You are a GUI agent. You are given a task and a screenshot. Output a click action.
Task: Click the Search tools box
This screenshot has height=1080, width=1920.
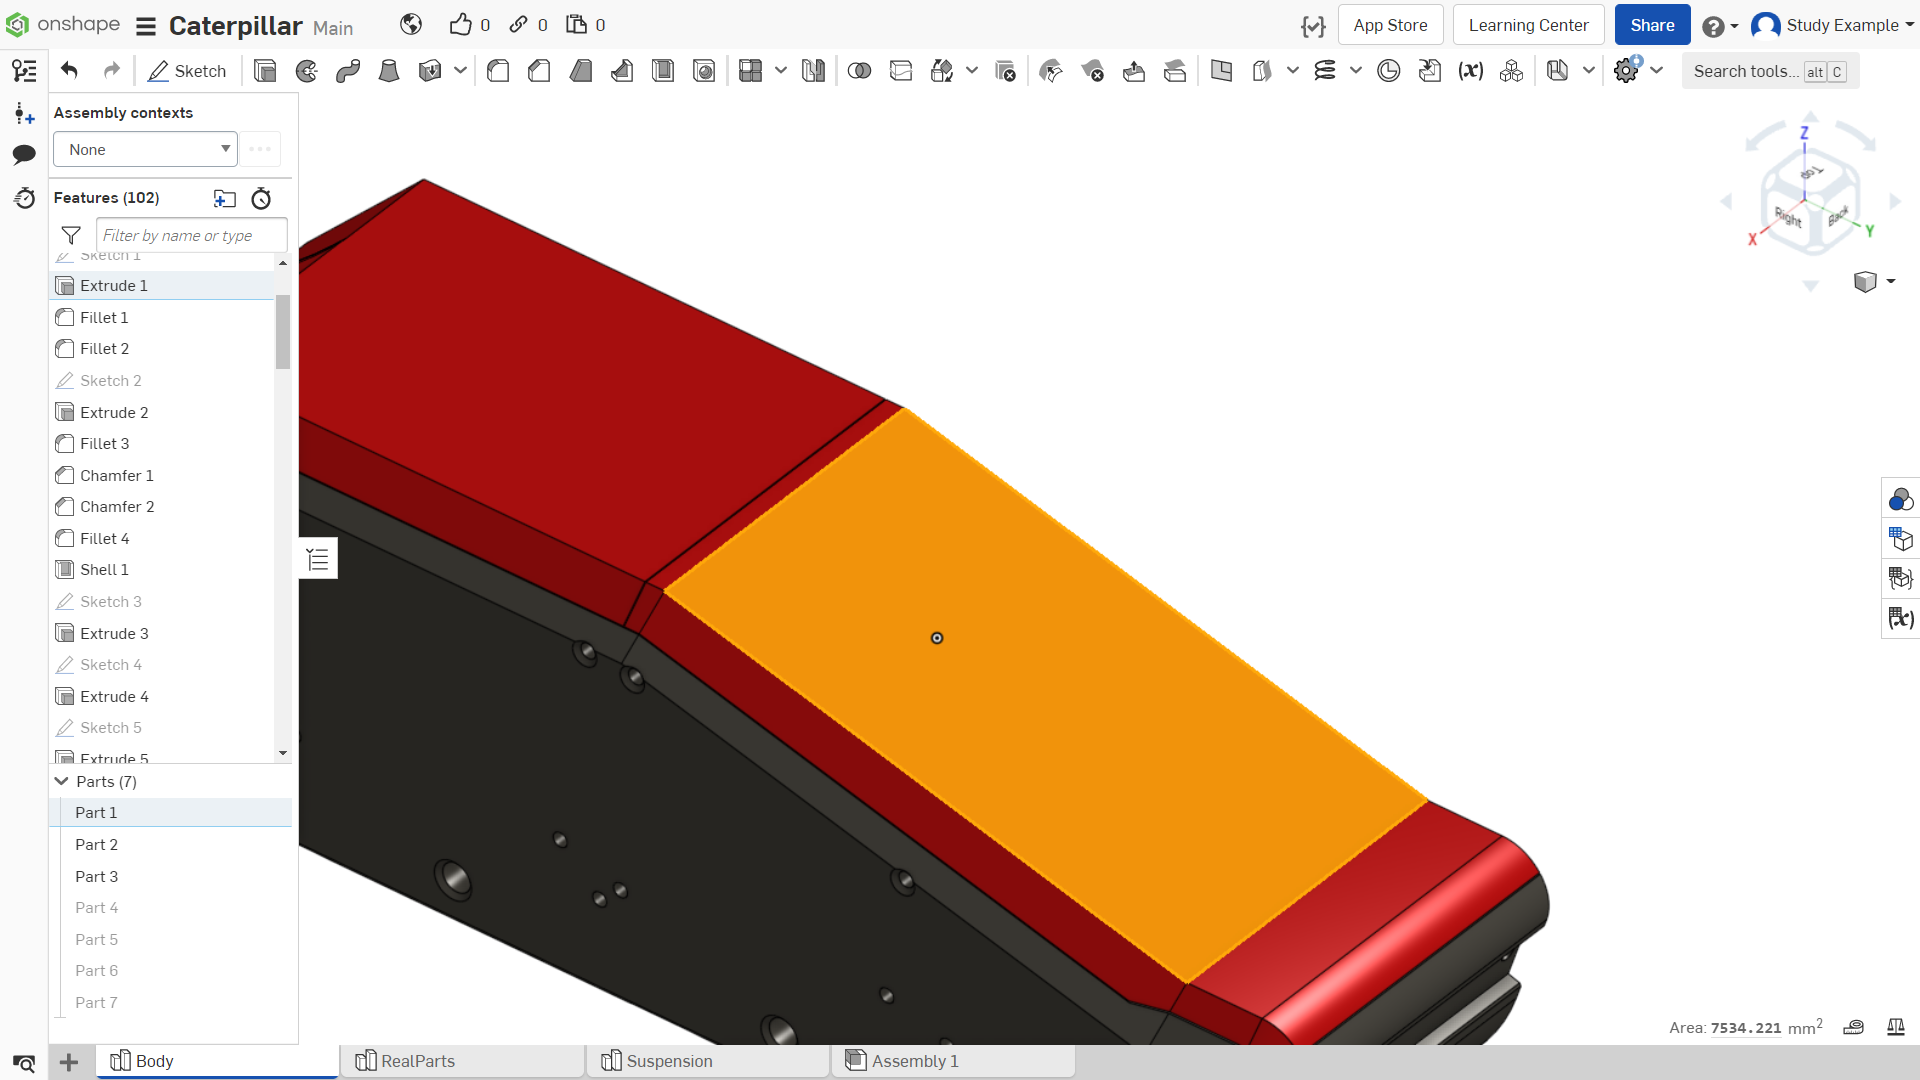1770,71
